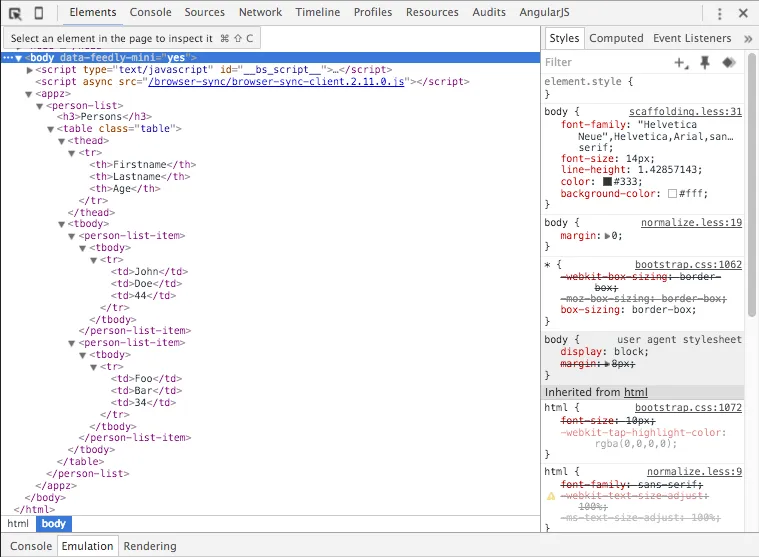Image resolution: width=759 pixels, height=557 pixels.
Task: Click the warning icon beside -webkit-text-size-adjust
Action: (x=550, y=496)
